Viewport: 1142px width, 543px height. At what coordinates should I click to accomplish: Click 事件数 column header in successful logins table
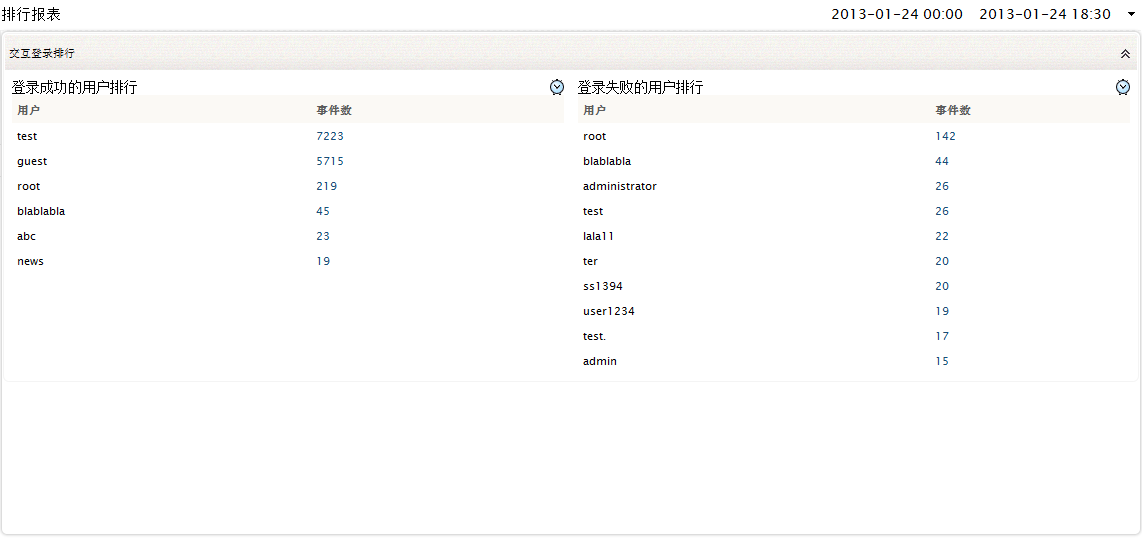[334, 111]
